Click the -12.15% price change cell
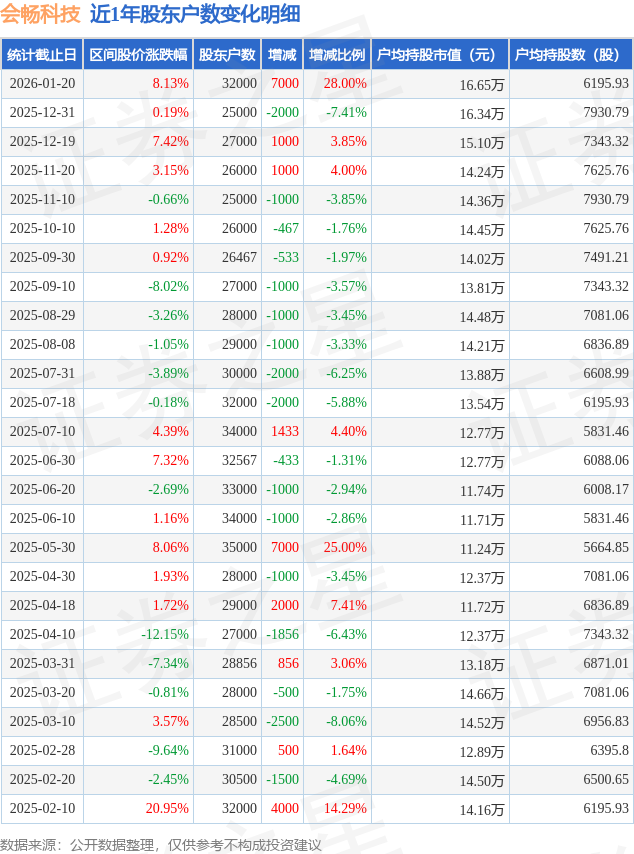This screenshot has height=854, width=634. [x=164, y=635]
